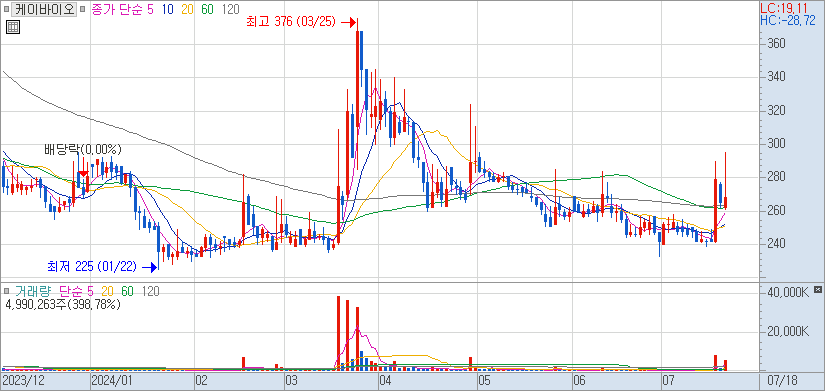Click the 20,000K volume axis label
825x391 pixels.
787,332
